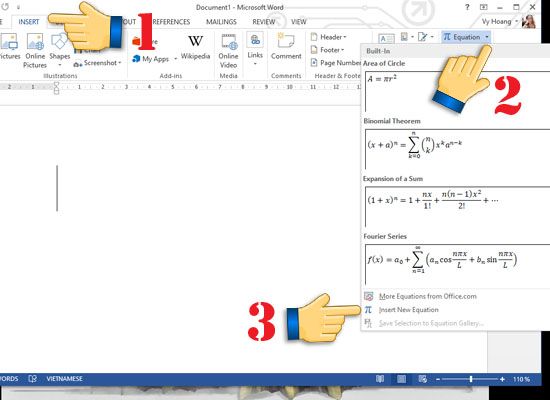
Task: Click the proofing book icon in status bar
Action: click(33, 379)
